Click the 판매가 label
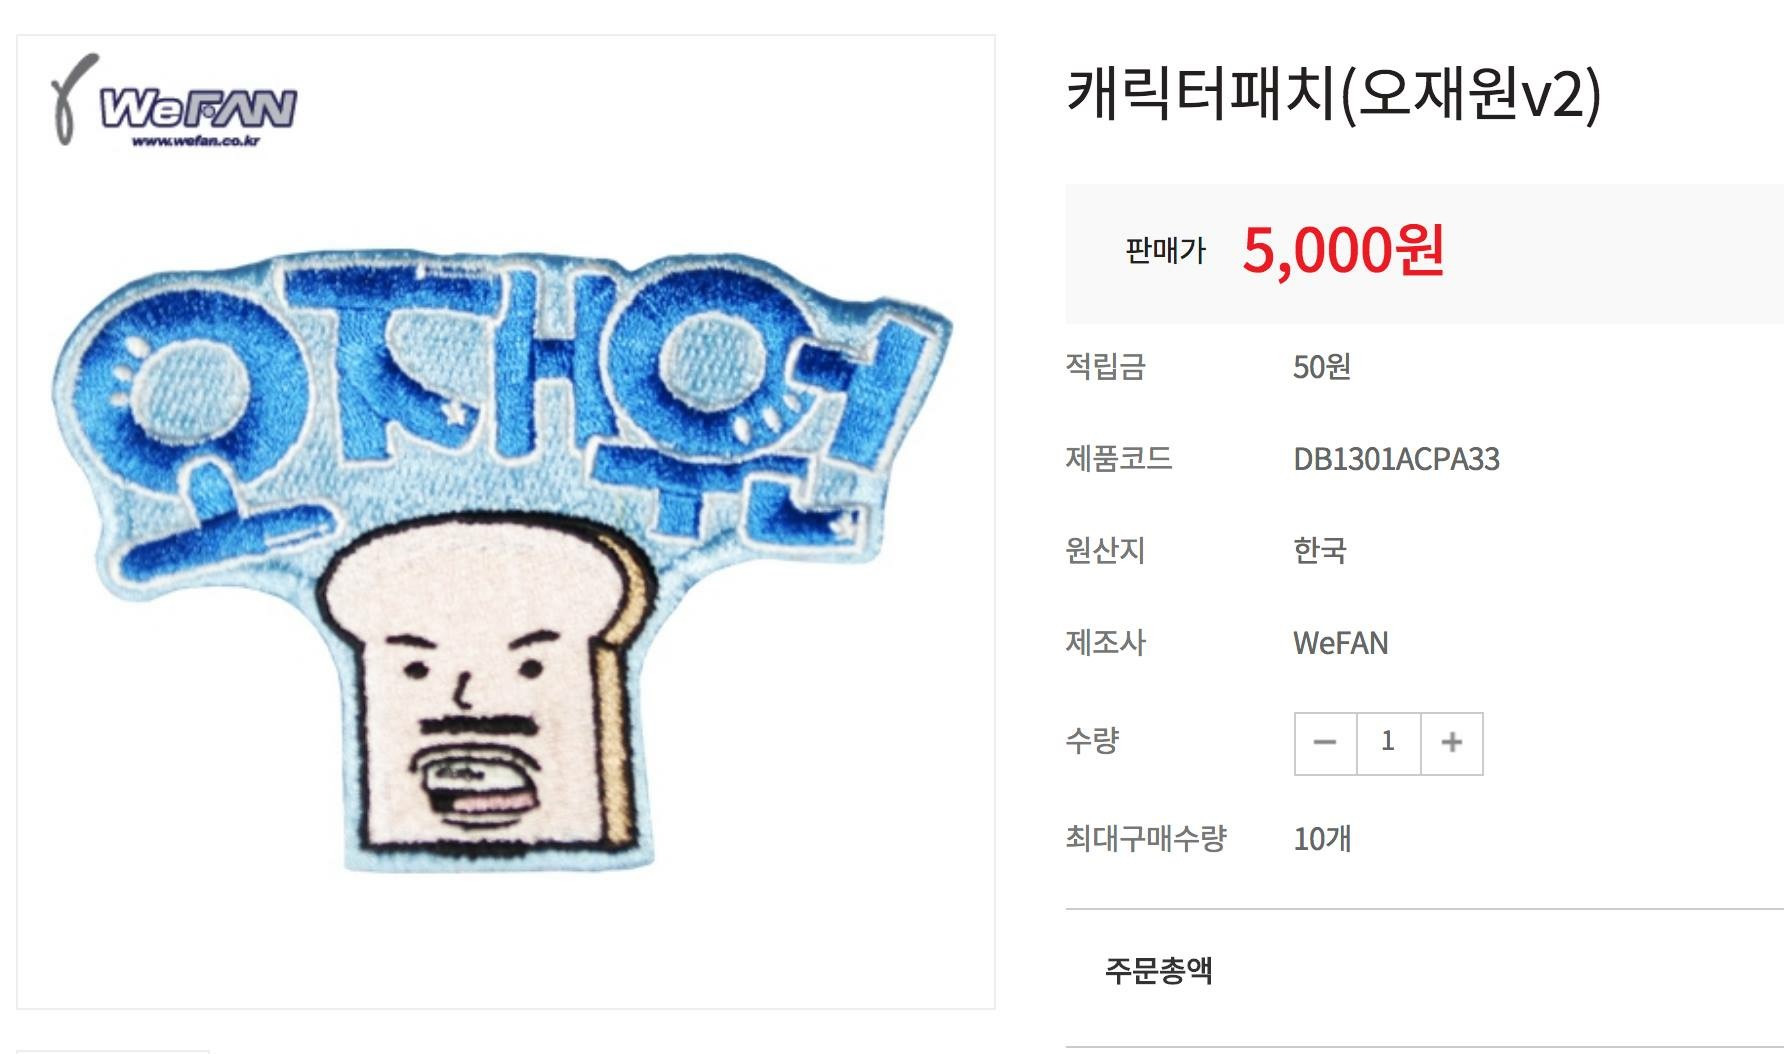 (x=1166, y=250)
